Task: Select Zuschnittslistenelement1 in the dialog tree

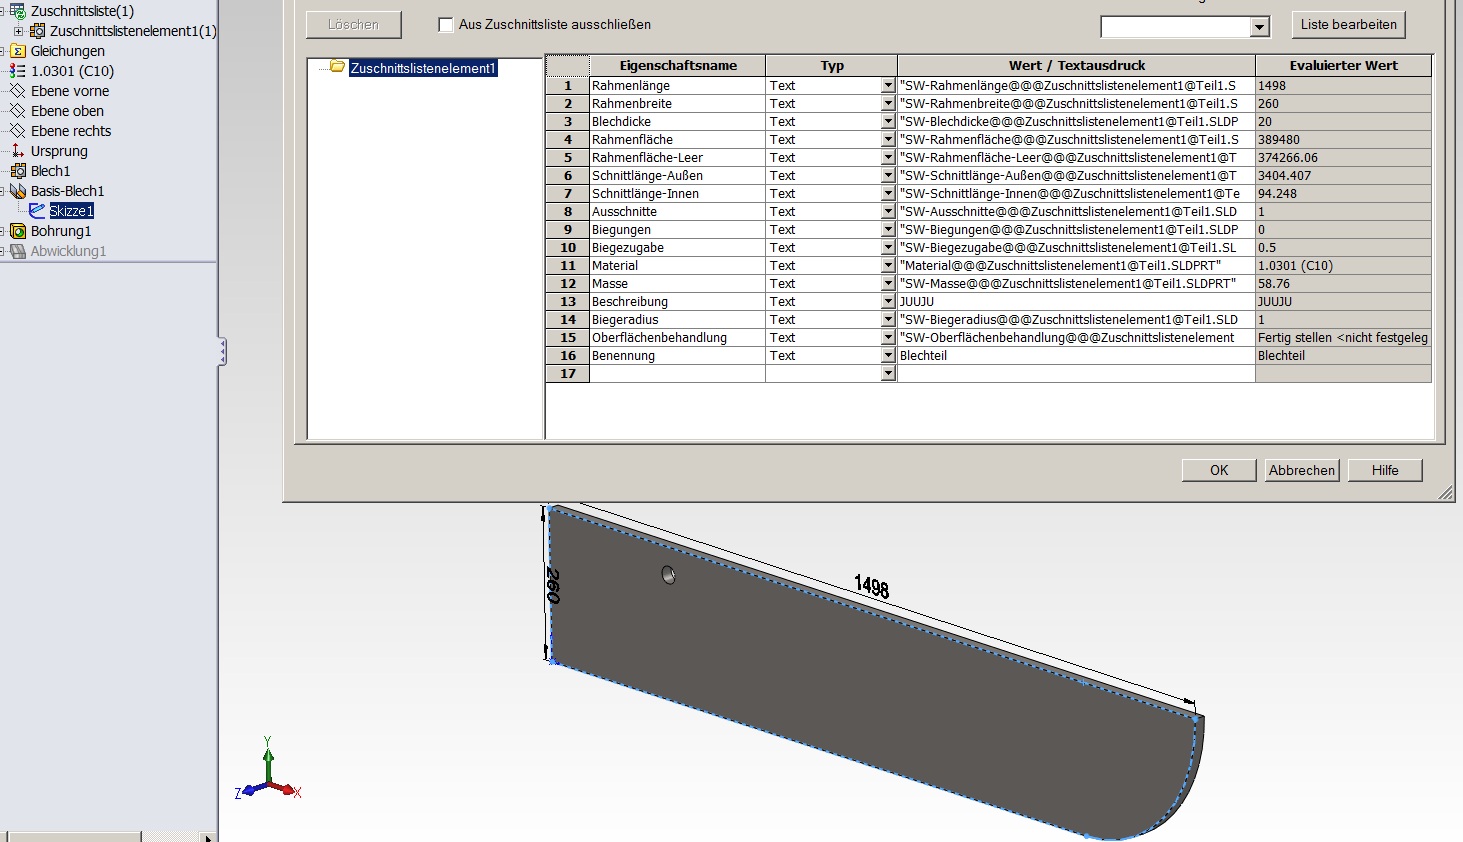Action: pyautogui.click(x=423, y=68)
